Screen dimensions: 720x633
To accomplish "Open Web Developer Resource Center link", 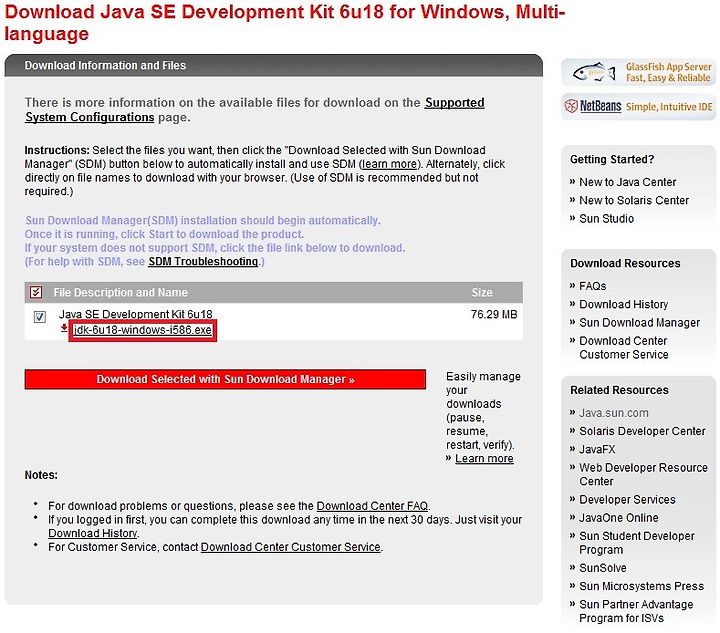I will [x=643, y=474].
